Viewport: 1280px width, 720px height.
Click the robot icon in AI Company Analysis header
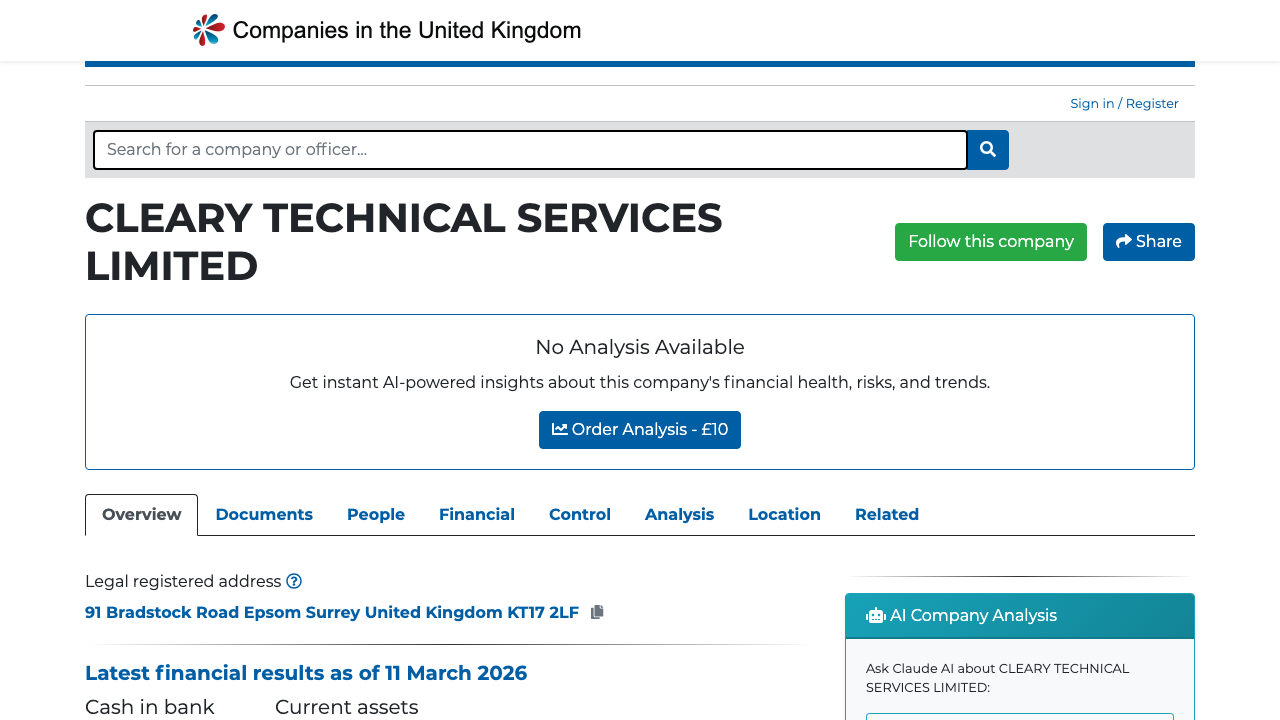point(875,615)
